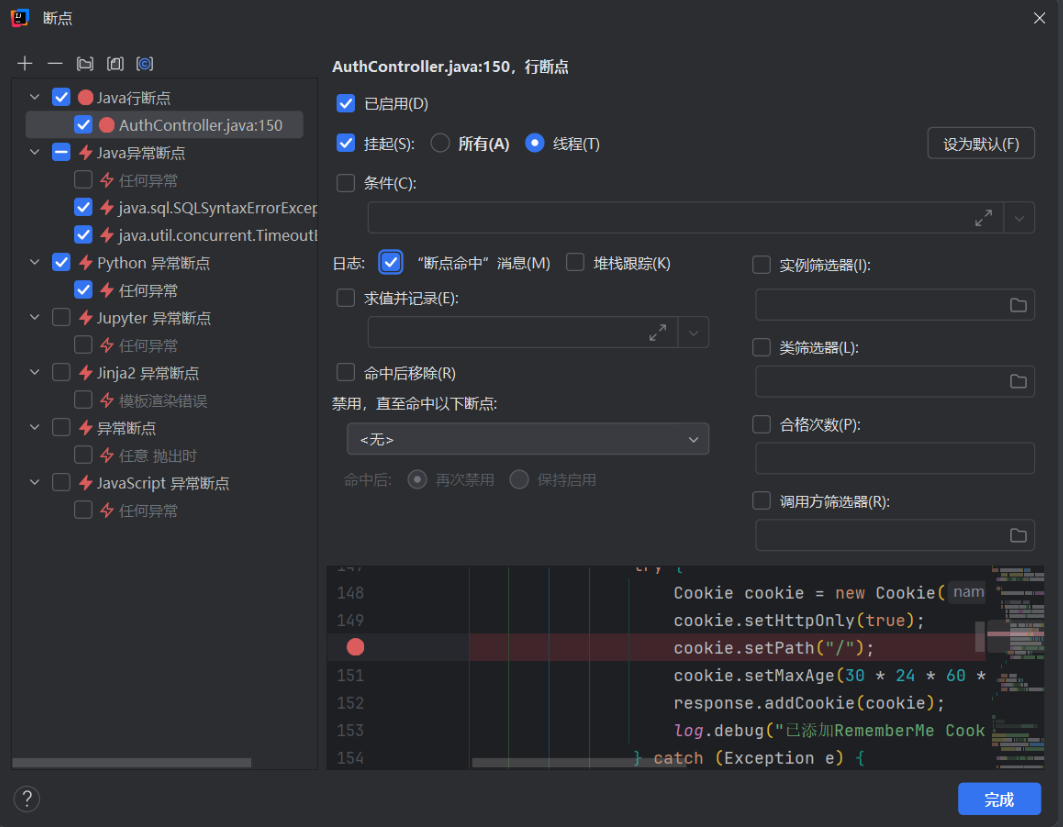Click the help question mark icon
This screenshot has width=1063, height=827.
point(26,798)
